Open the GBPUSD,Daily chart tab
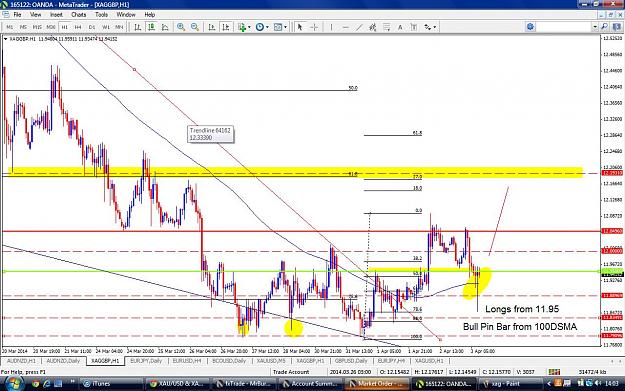The height and width of the screenshot is (391, 625). (351, 361)
